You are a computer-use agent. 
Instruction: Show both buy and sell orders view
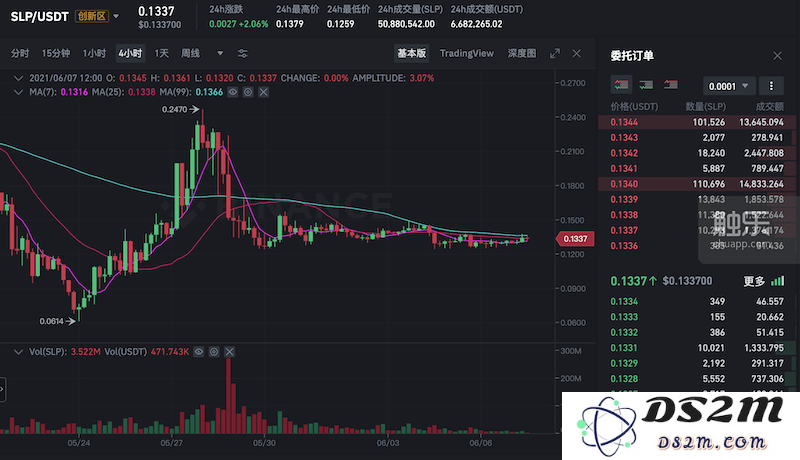[x=621, y=85]
